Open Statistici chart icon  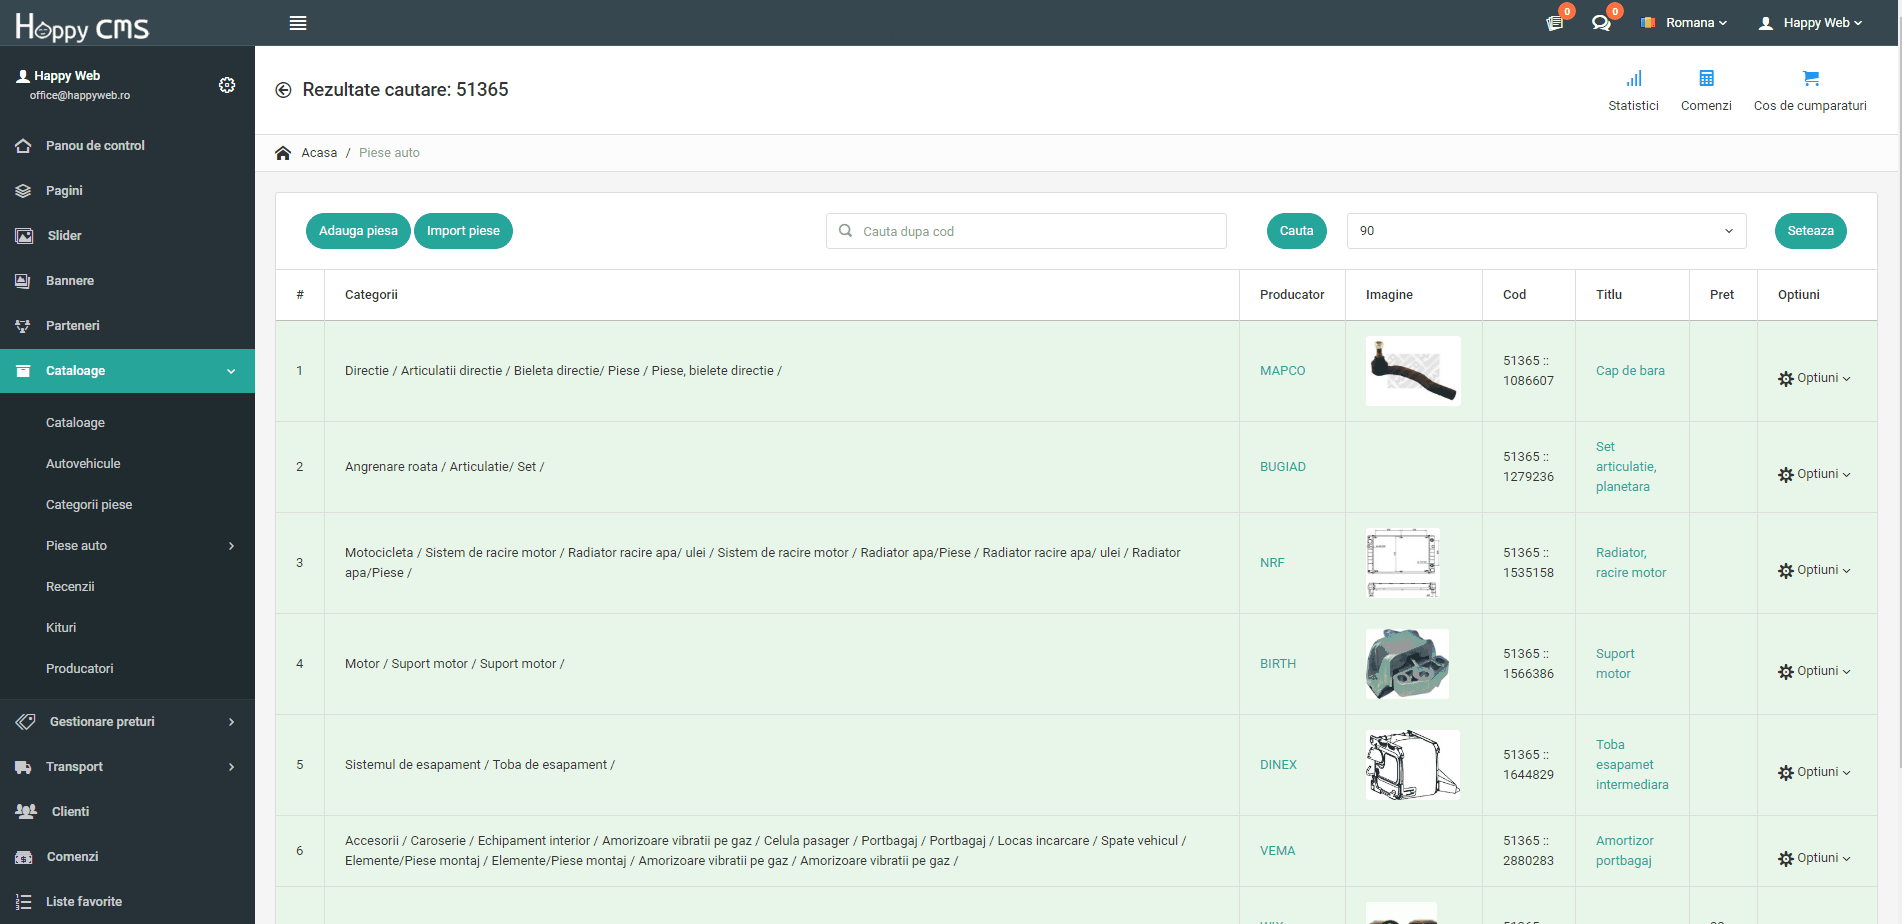(1633, 78)
